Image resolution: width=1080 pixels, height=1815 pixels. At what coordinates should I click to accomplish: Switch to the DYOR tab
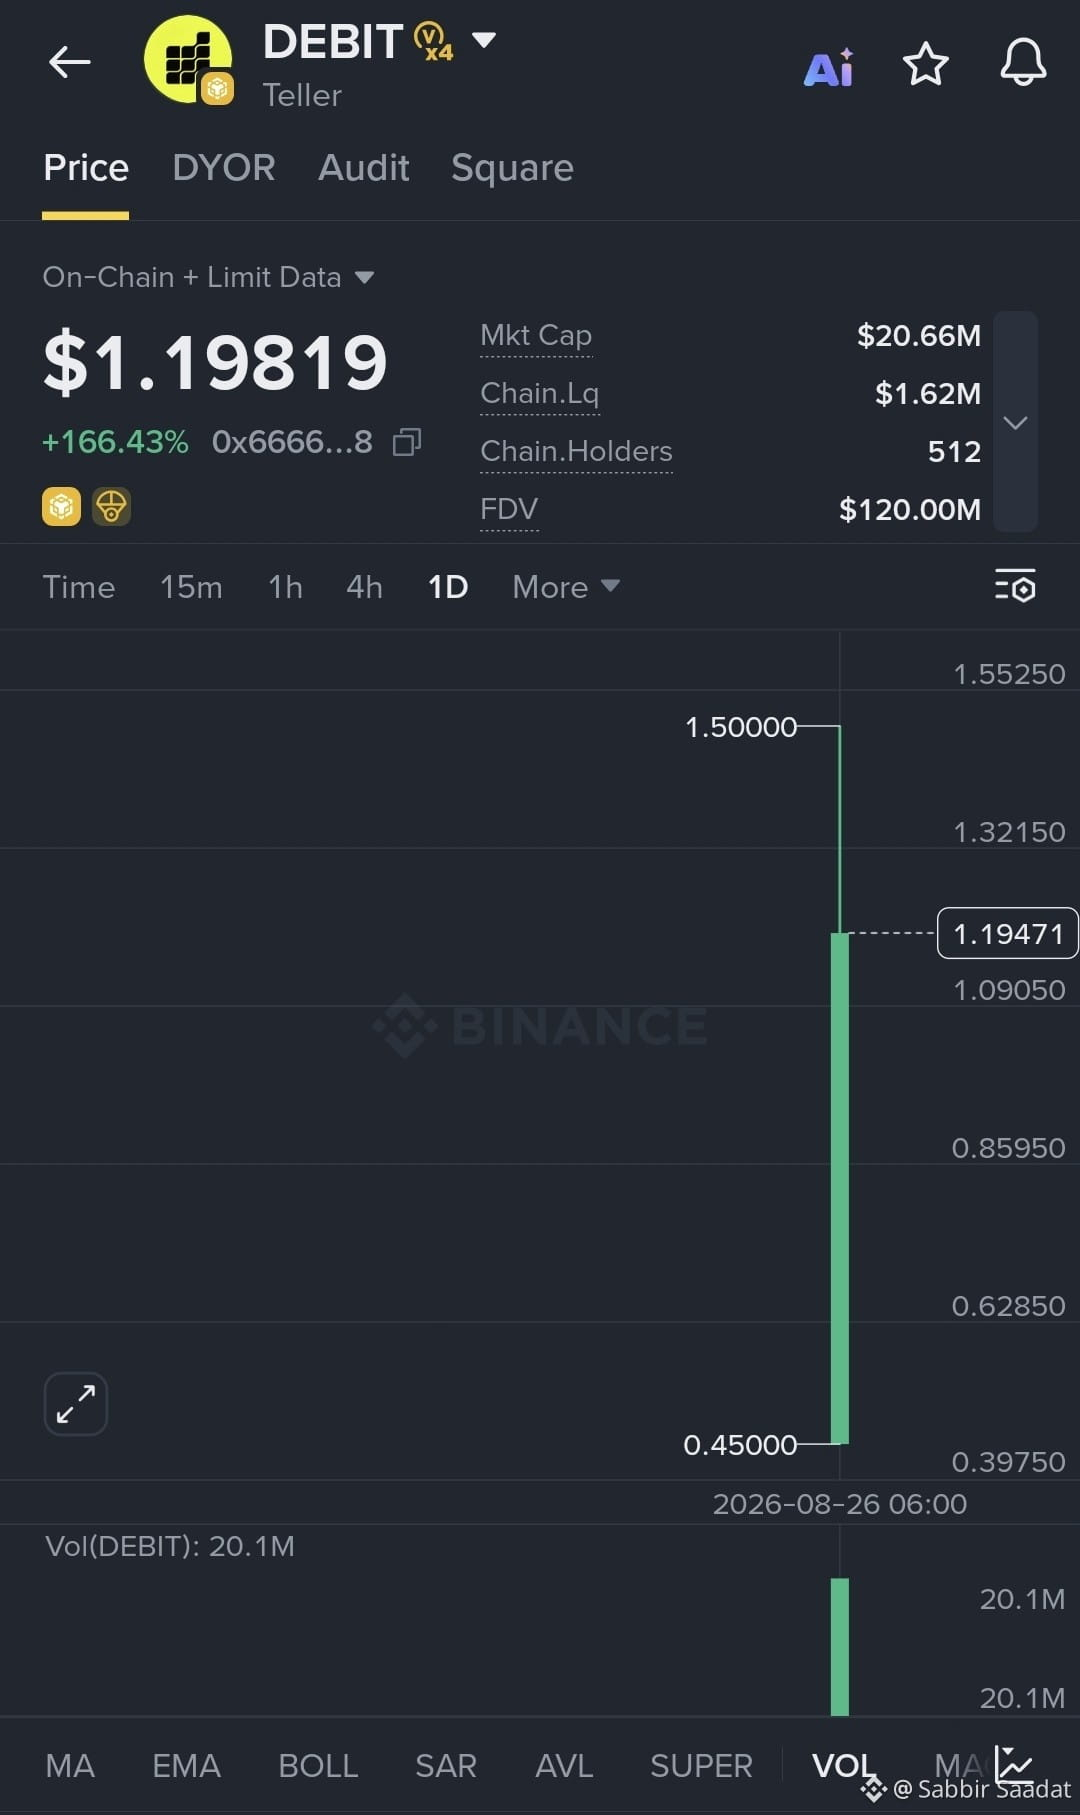coord(224,168)
